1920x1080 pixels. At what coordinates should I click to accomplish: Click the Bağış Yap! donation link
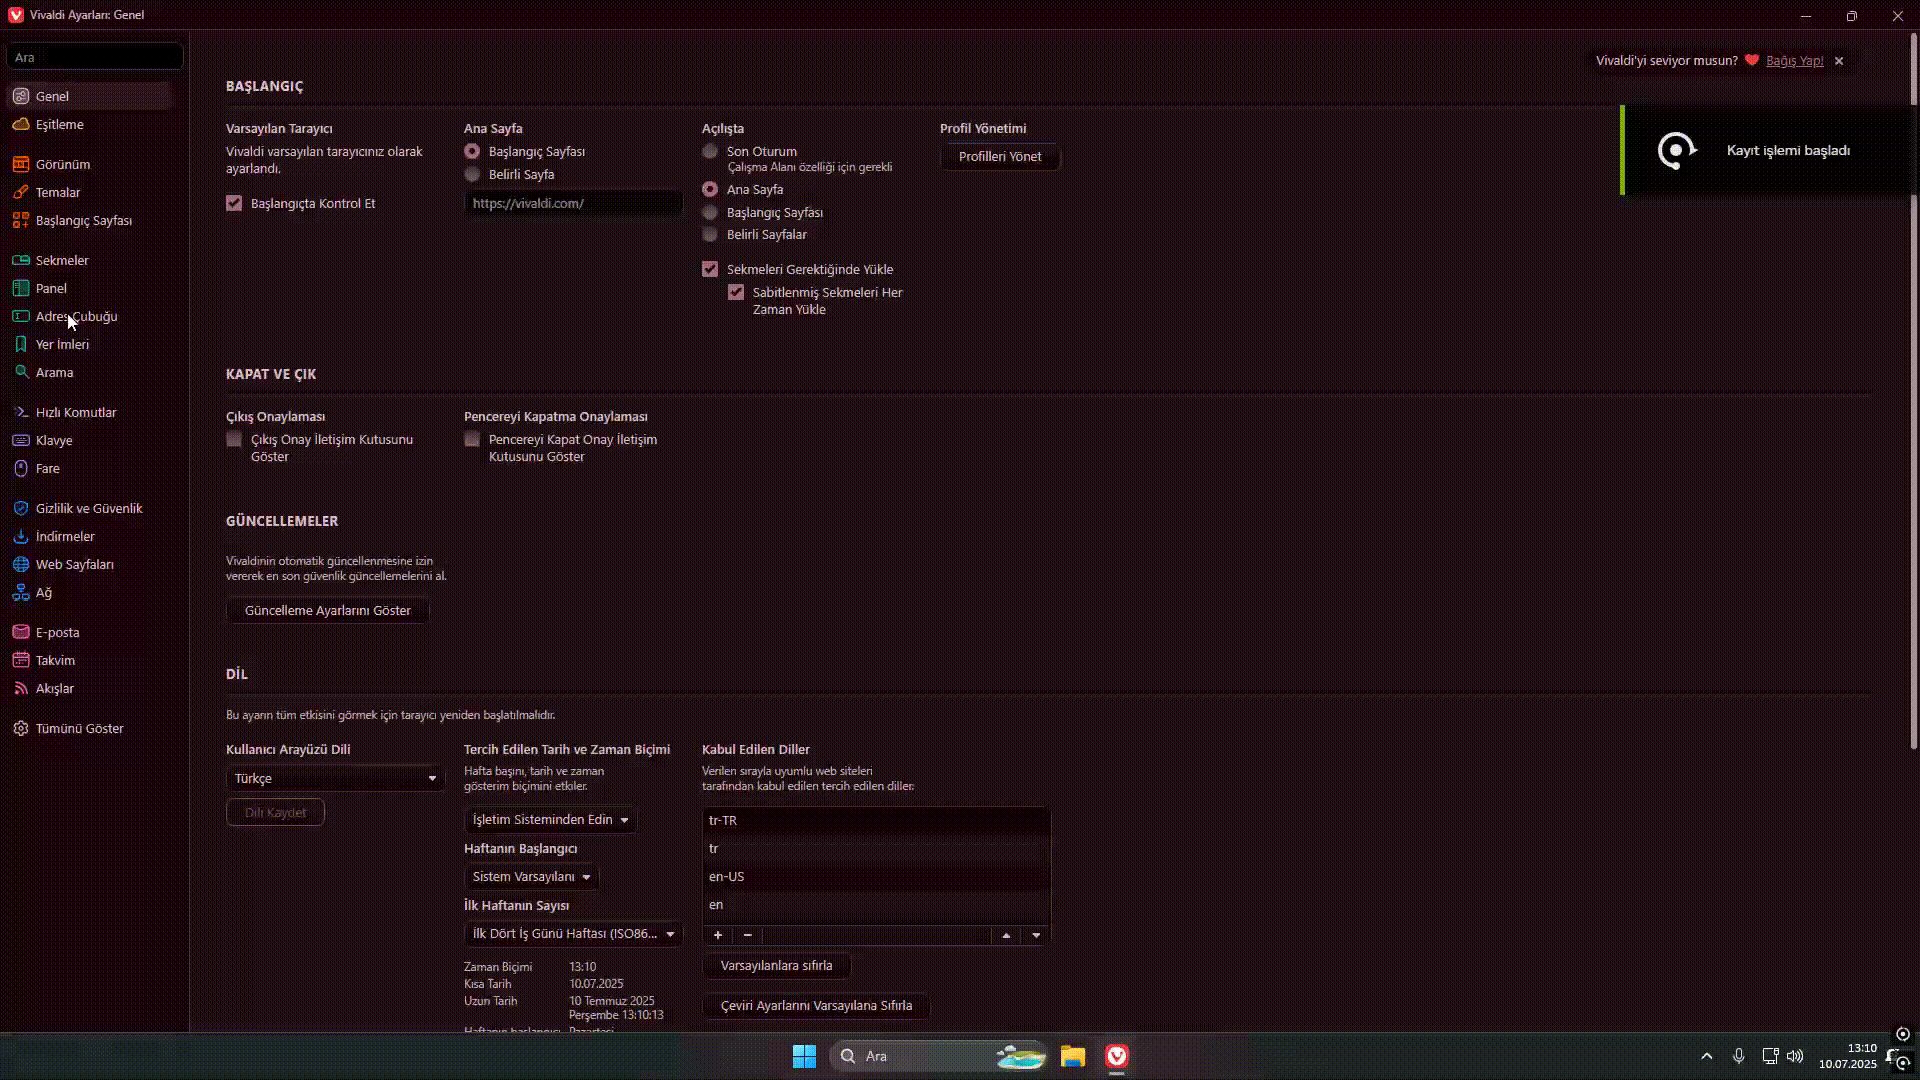(1794, 61)
